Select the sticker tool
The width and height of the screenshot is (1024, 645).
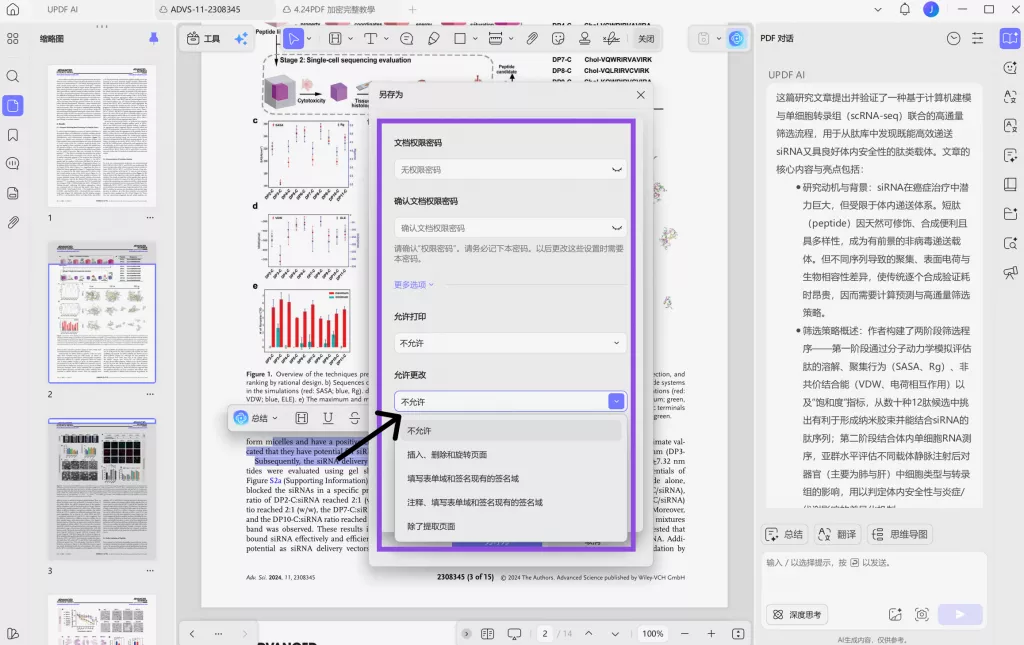(558, 39)
